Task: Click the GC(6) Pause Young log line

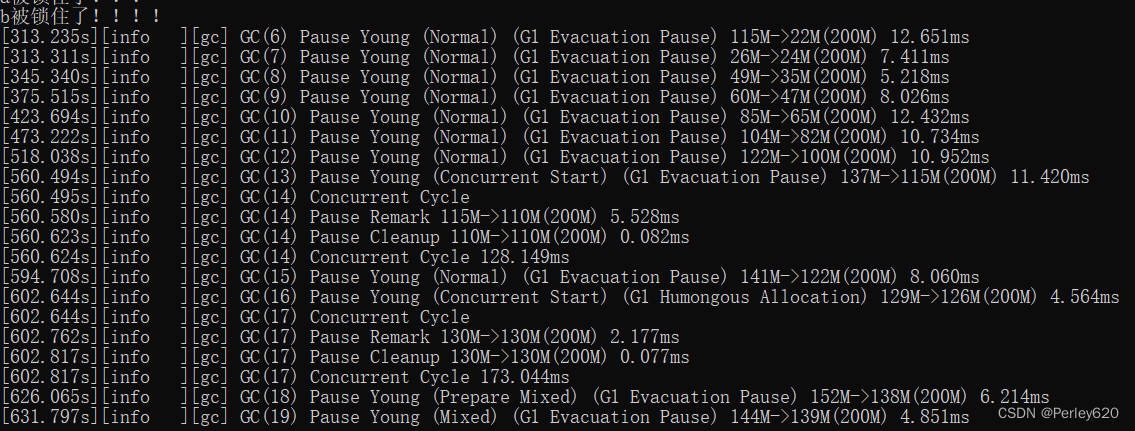Action: pos(485,37)
